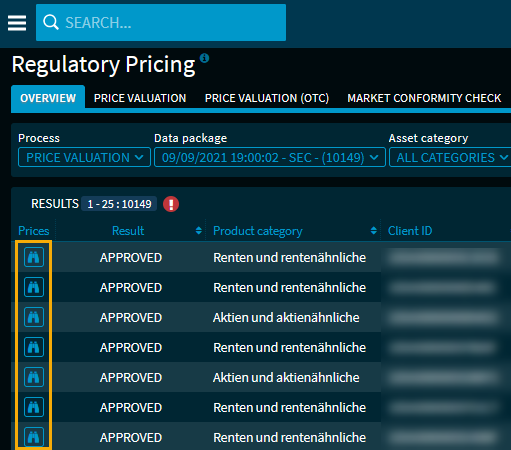Switch to the PRICE VALUATION tab
The height and width of the screenshot is (450, 511).
[x=140, y=98]
